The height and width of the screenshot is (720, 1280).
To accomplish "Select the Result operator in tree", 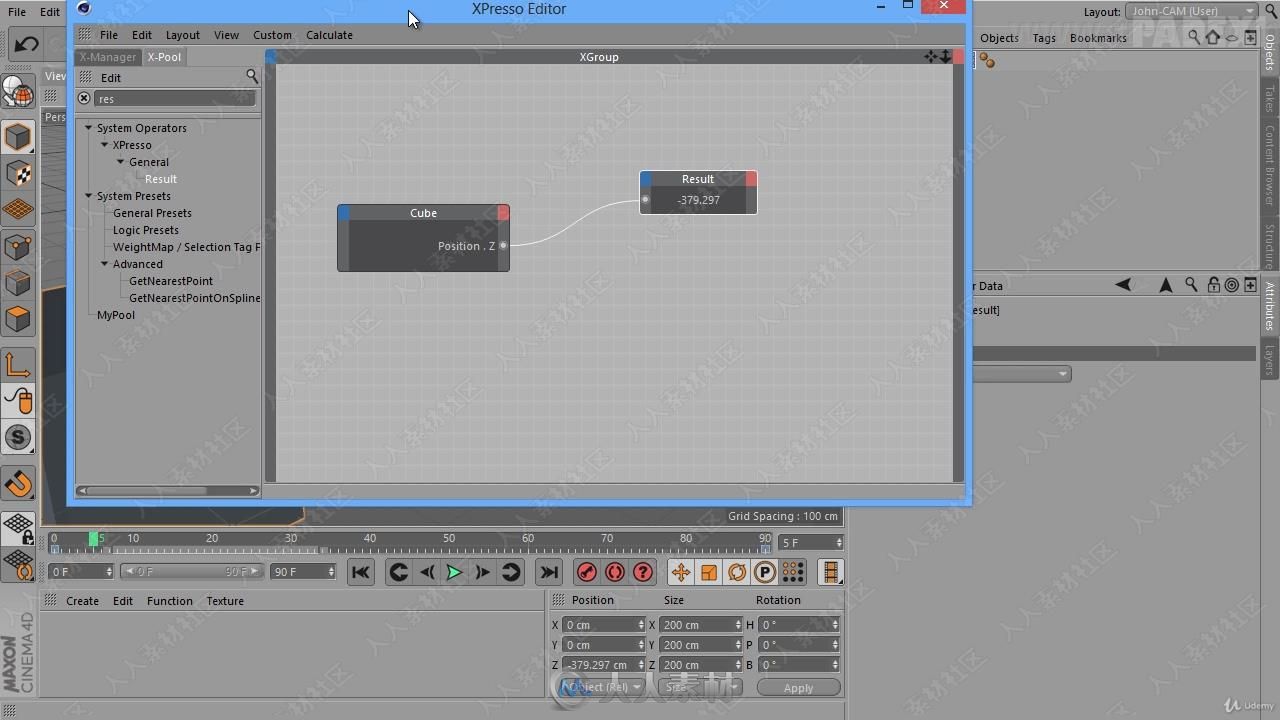I will 161,179.
